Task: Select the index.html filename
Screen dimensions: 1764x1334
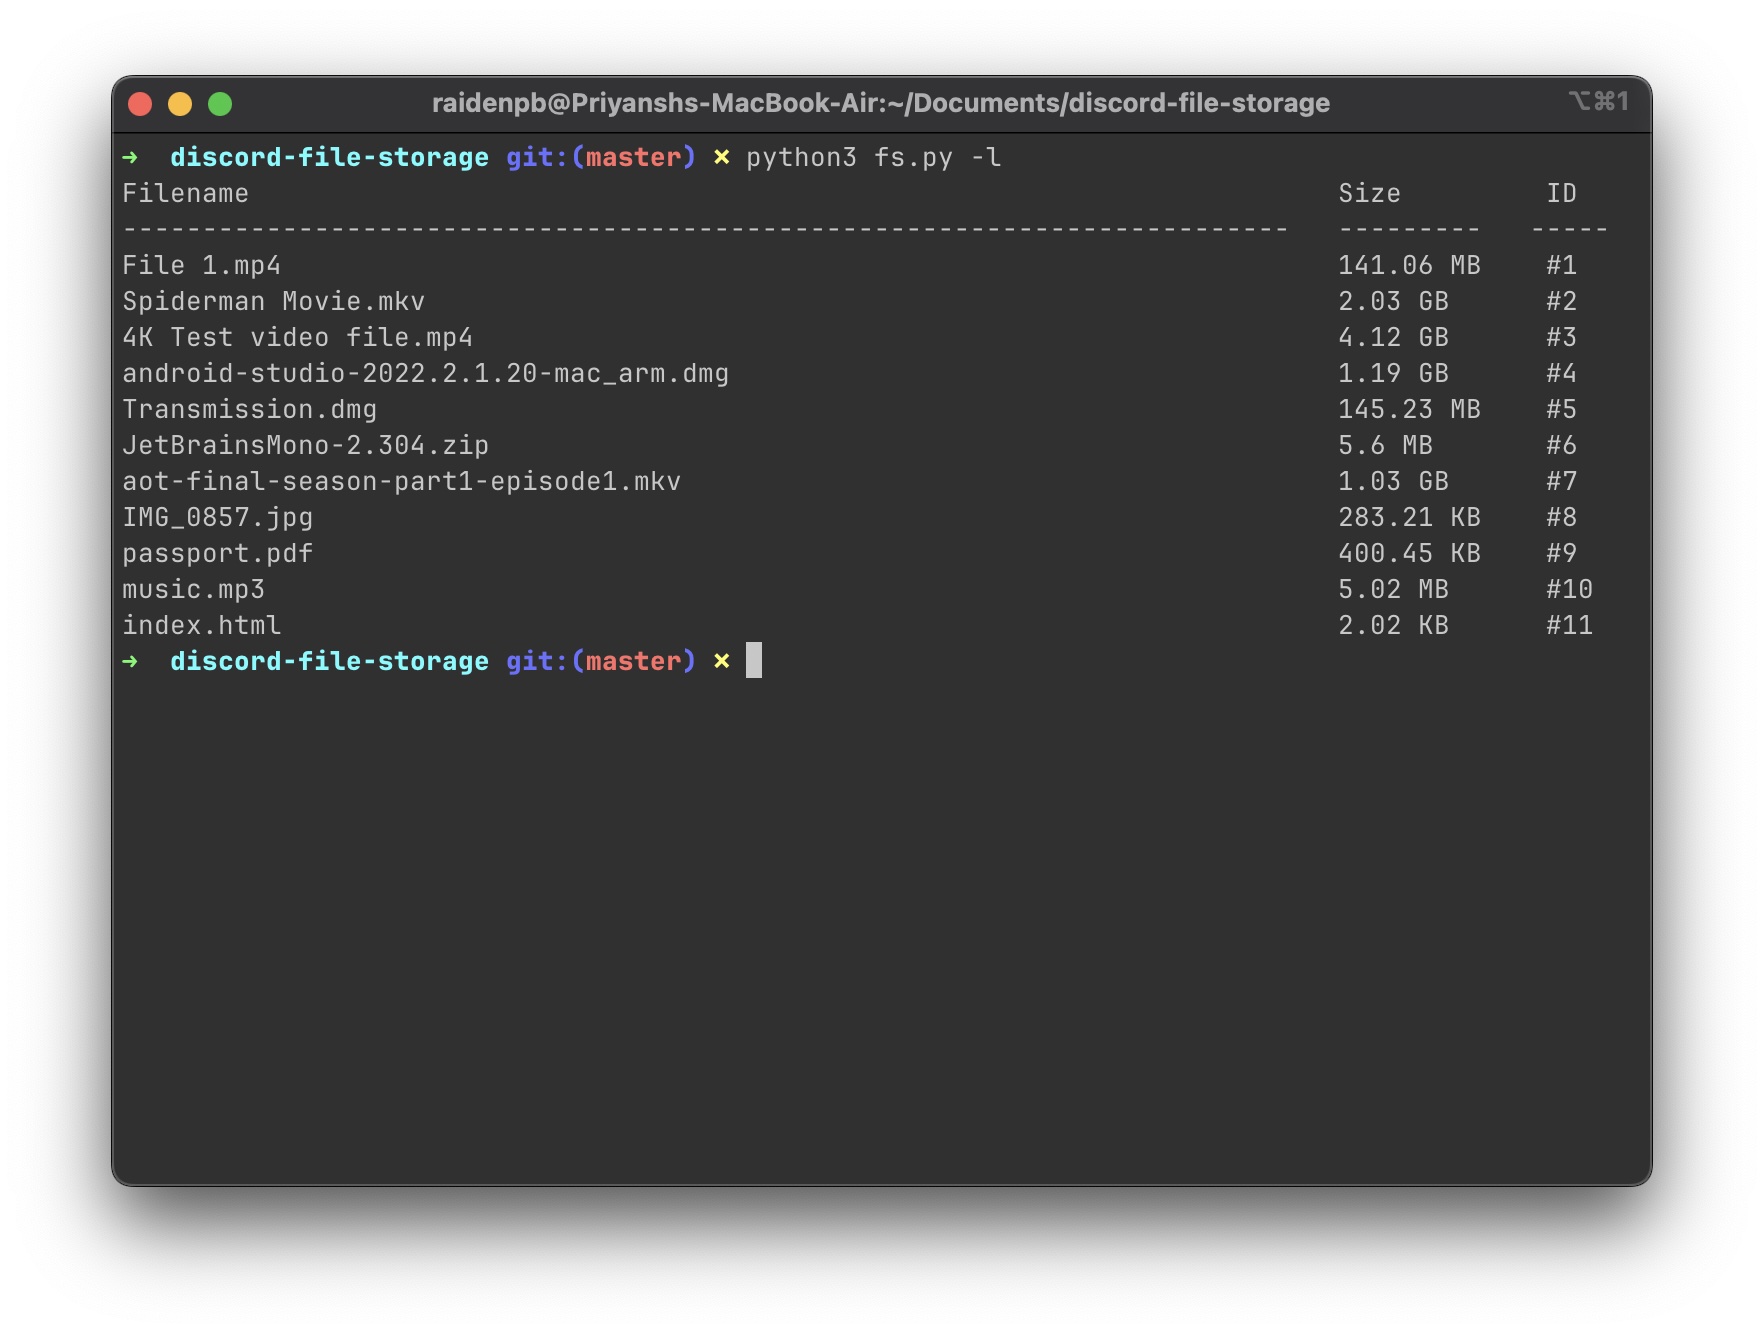Action: coord(200,625)
